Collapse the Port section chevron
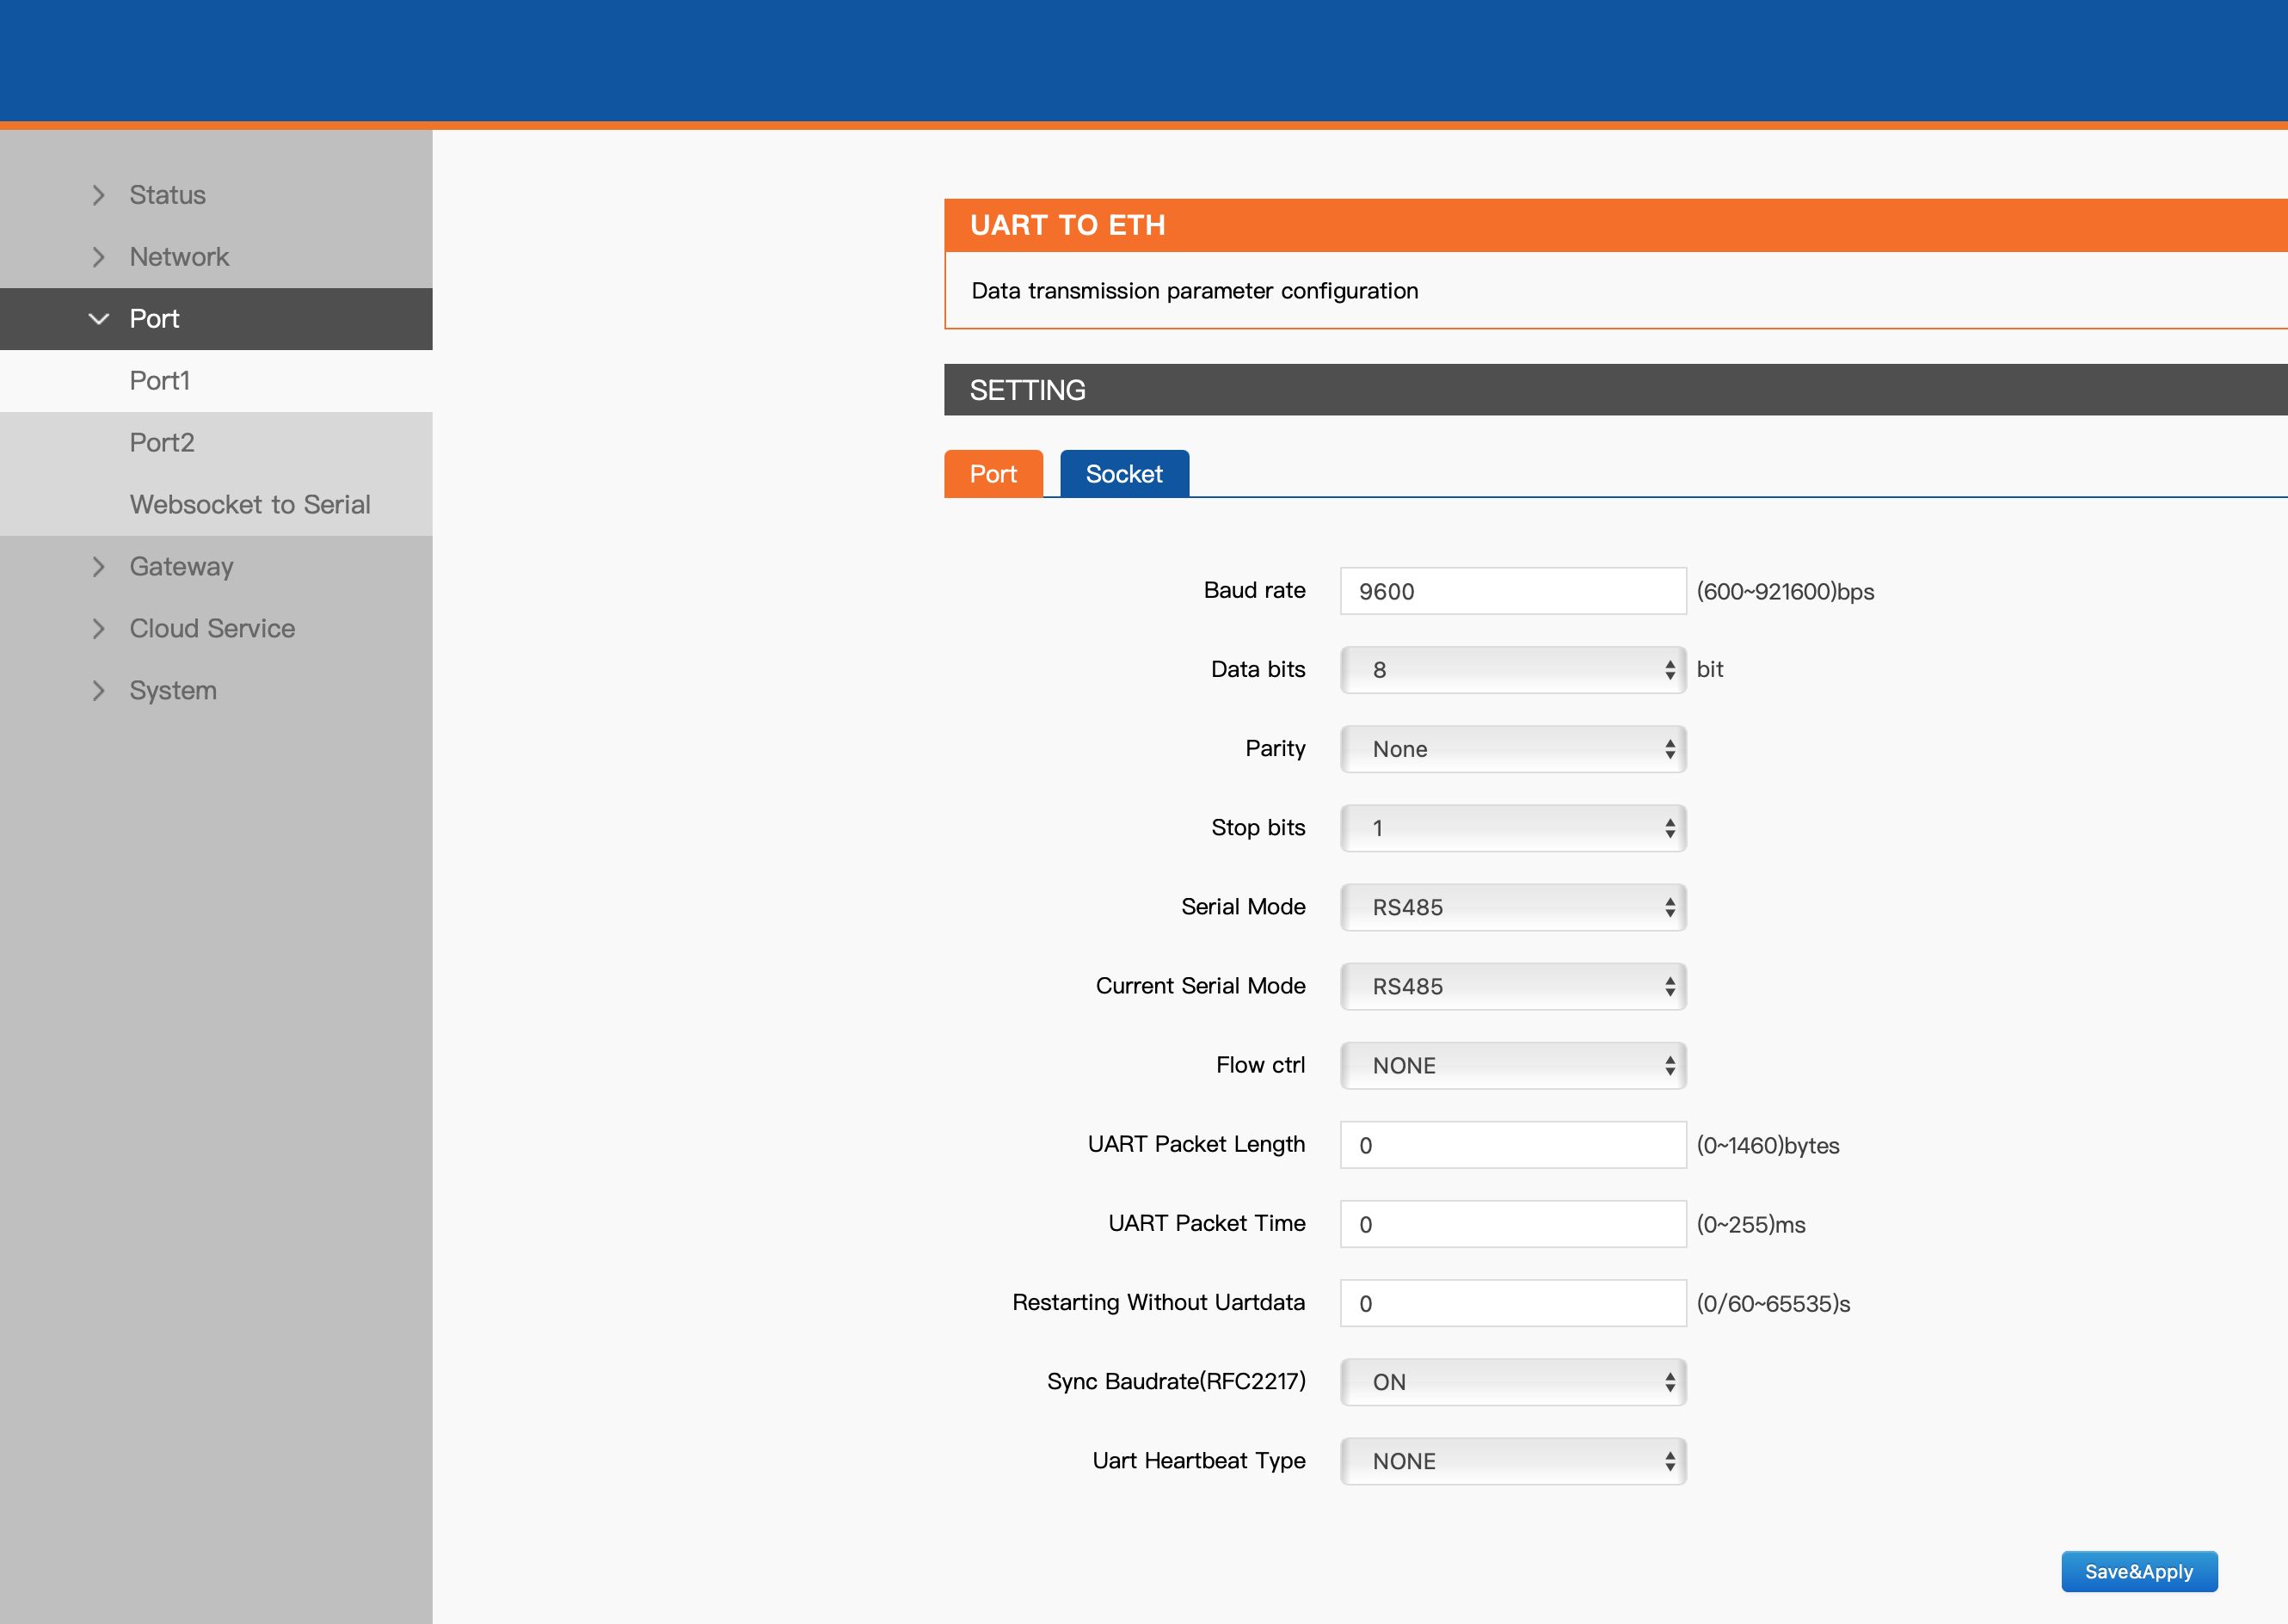 pyautogui.click(x=98, y=319)
